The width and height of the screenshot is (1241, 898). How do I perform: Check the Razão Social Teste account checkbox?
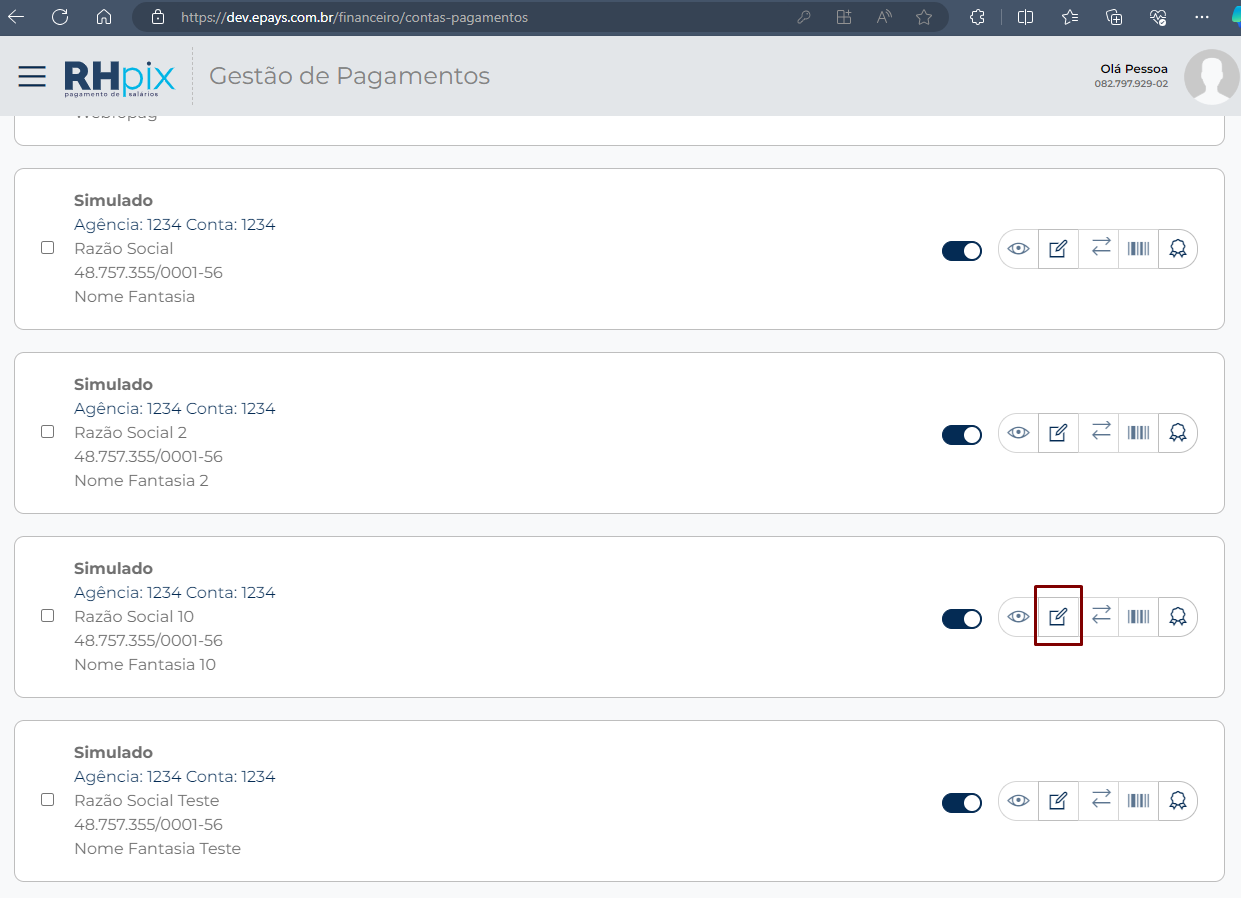(x=47, y=800)
